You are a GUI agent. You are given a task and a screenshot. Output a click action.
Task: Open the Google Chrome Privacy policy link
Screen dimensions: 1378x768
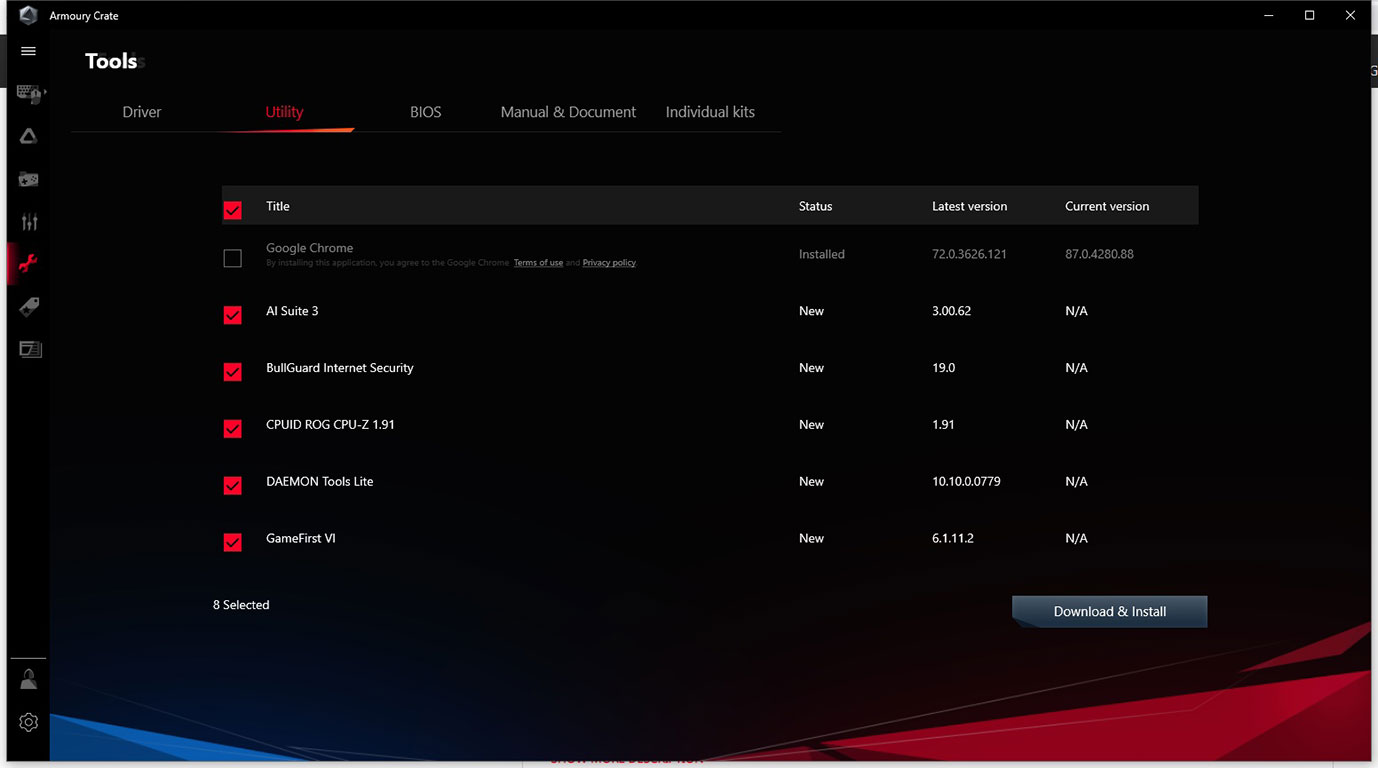[x=609, y=263]
